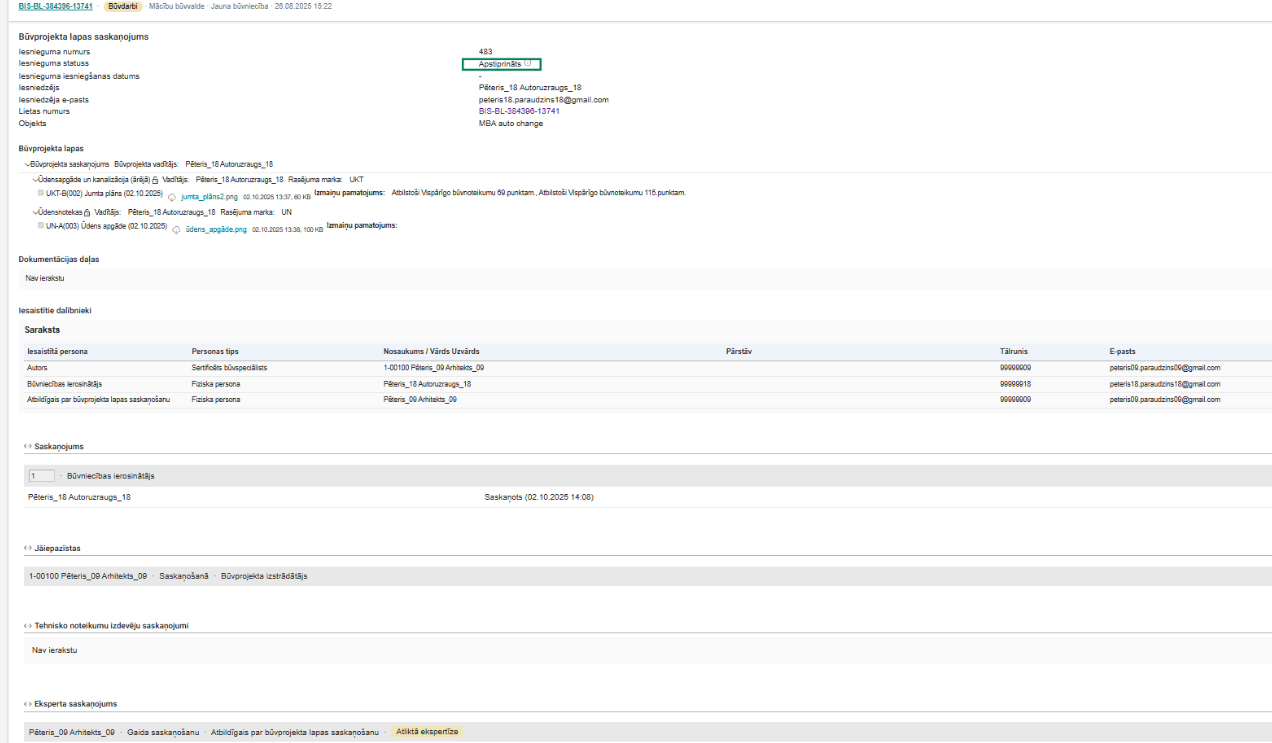Viewport: 1272px width, 743px height.
Task: Click the download icon before jumta_plāns2.png
Action: 172,198
